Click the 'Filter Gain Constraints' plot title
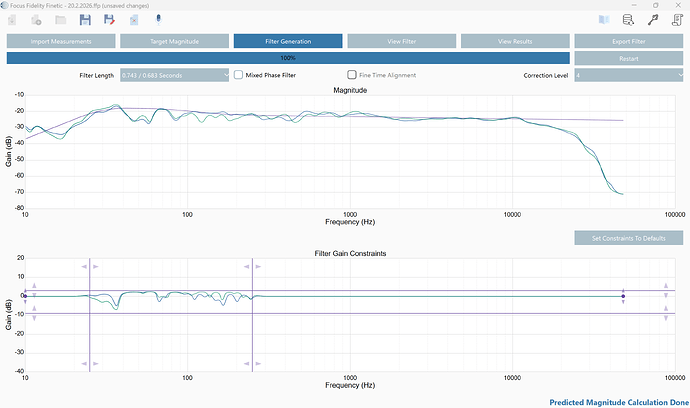Screen dimensions: 690x408 (350, 254)
